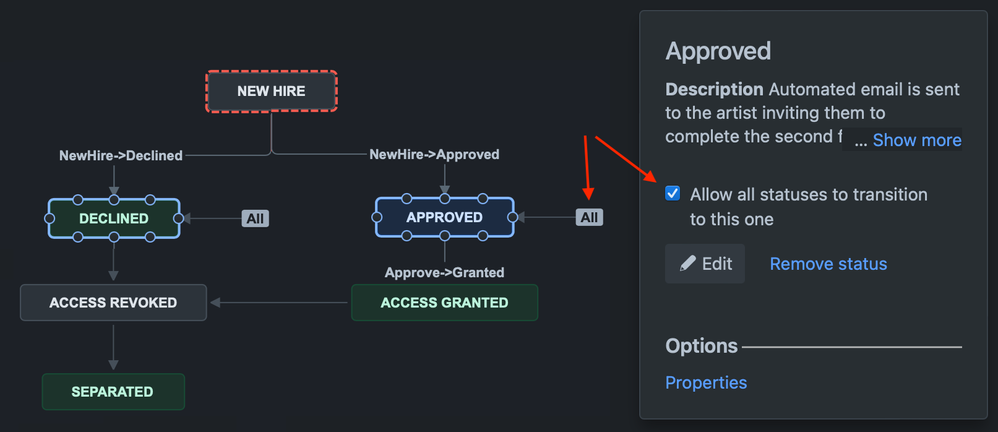Image resolution: width=998 pixels, height=432 pixels.
Task: Click left-side connector handle on DECLINED node
Action: tap(50, 218)
